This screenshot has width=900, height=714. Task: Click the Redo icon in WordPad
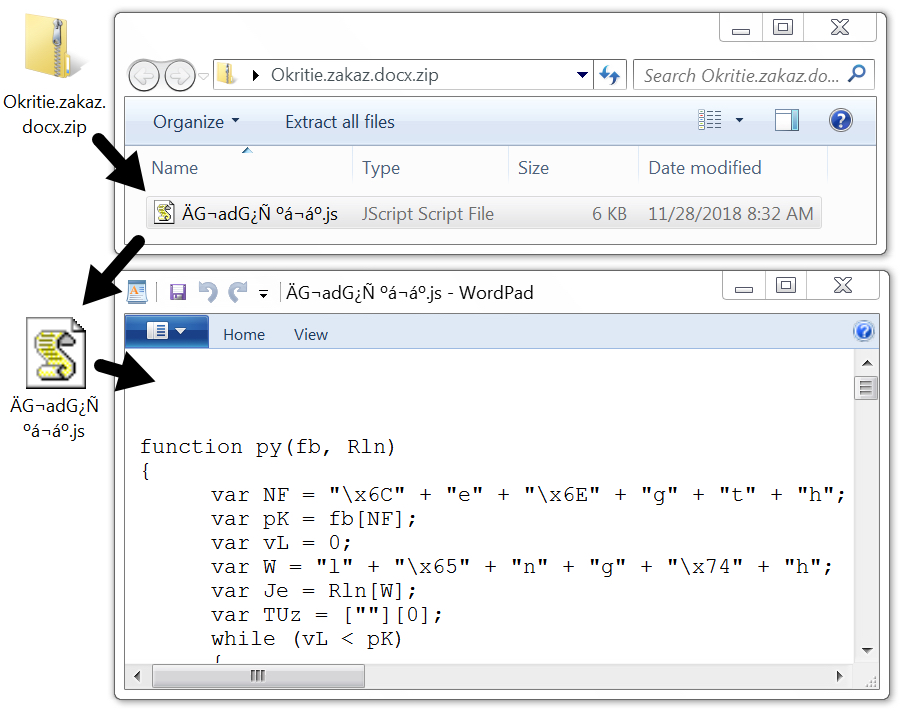pyautogui.click(x=238, y=292)
